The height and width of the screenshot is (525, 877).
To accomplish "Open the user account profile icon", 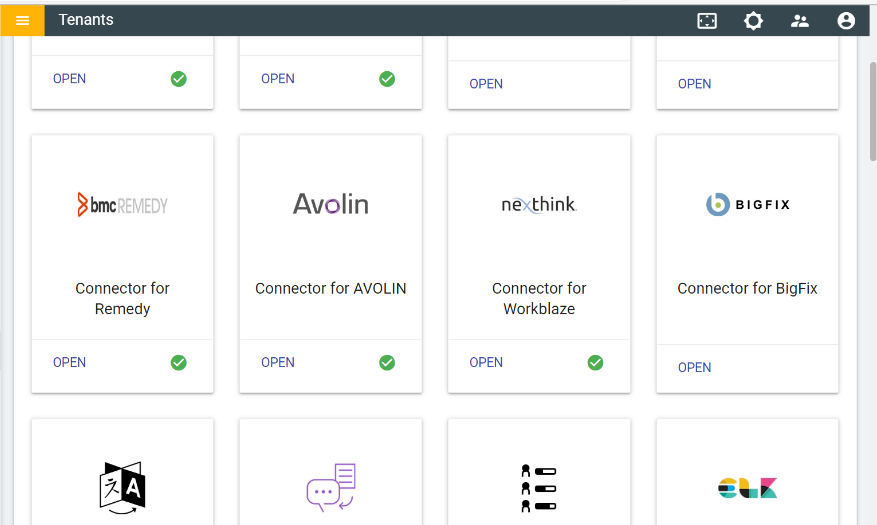I will coord(846,21).
